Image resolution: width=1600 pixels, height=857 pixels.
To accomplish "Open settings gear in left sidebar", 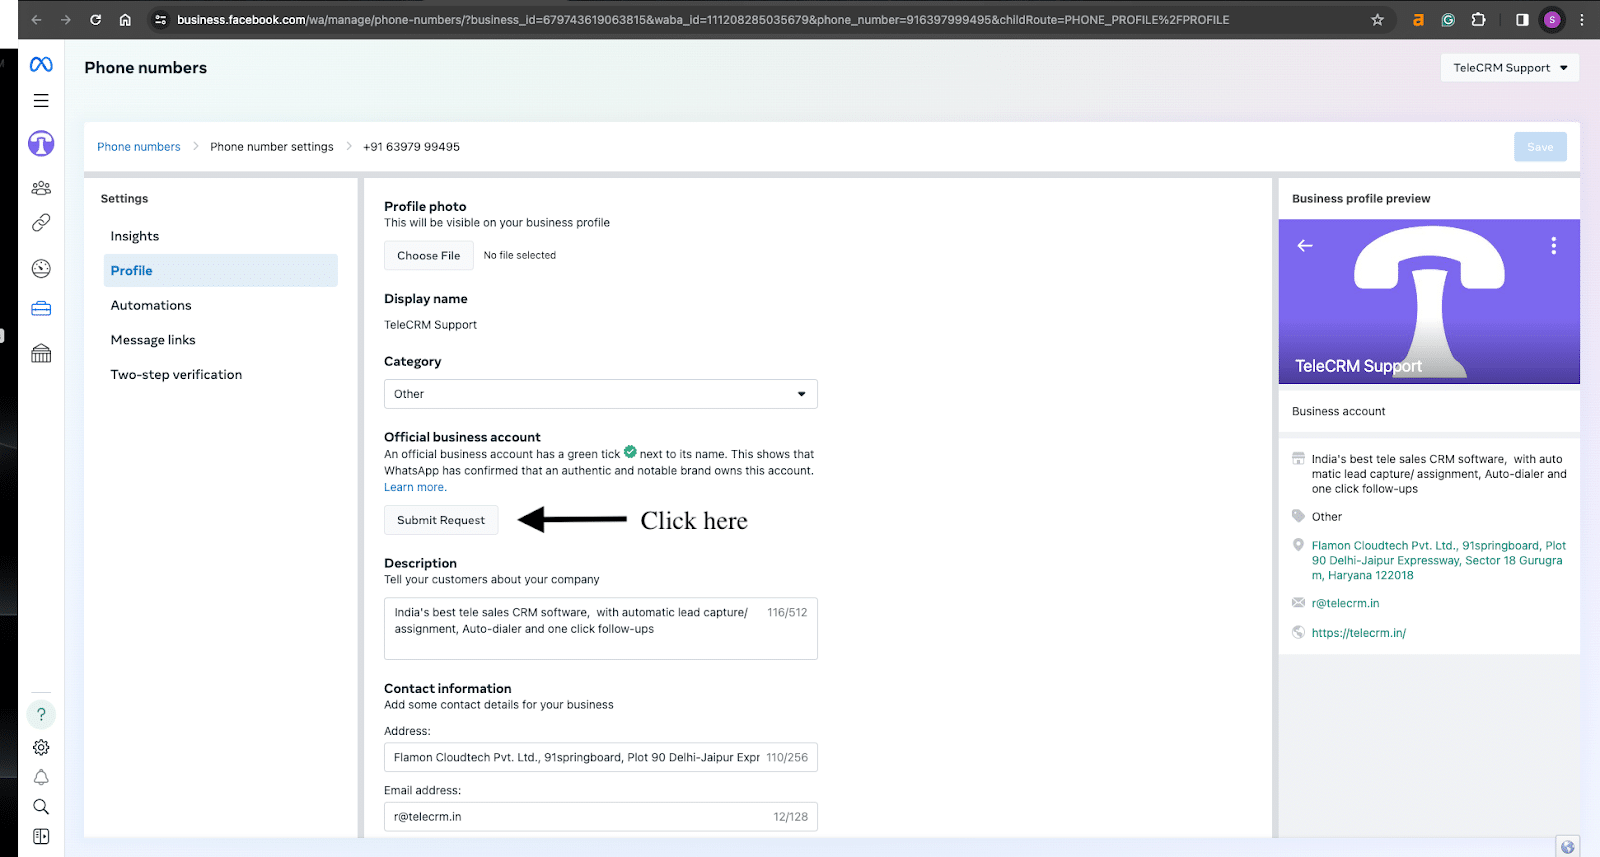I will [x=41, y=747].
